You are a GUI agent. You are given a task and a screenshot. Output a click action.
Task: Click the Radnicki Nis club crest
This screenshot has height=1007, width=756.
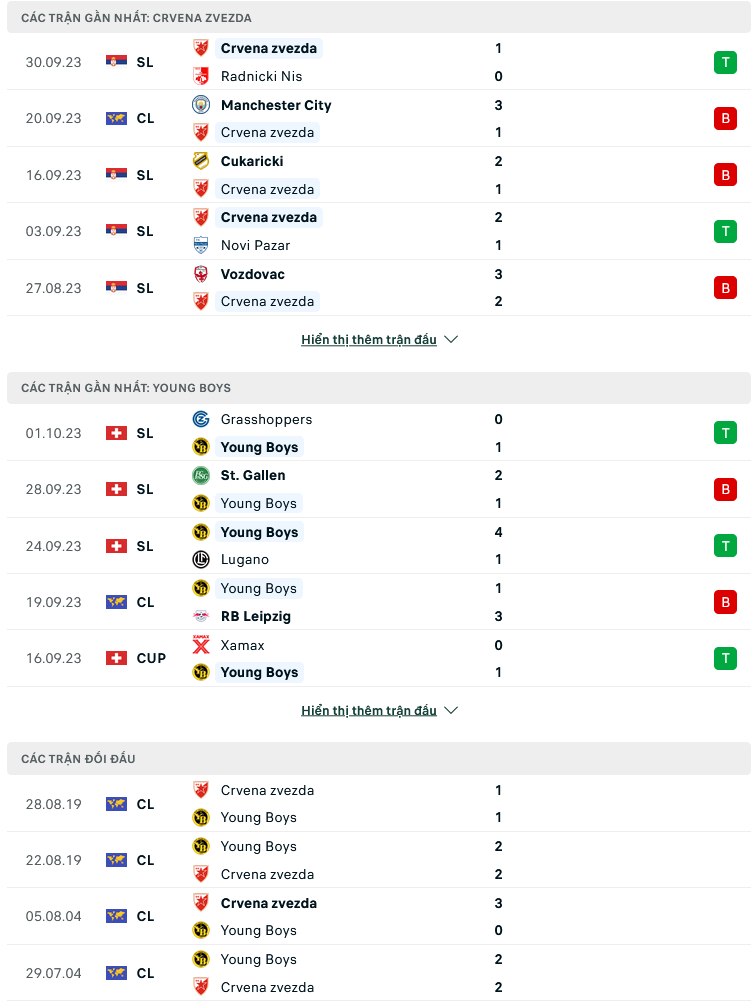(201, 76)
